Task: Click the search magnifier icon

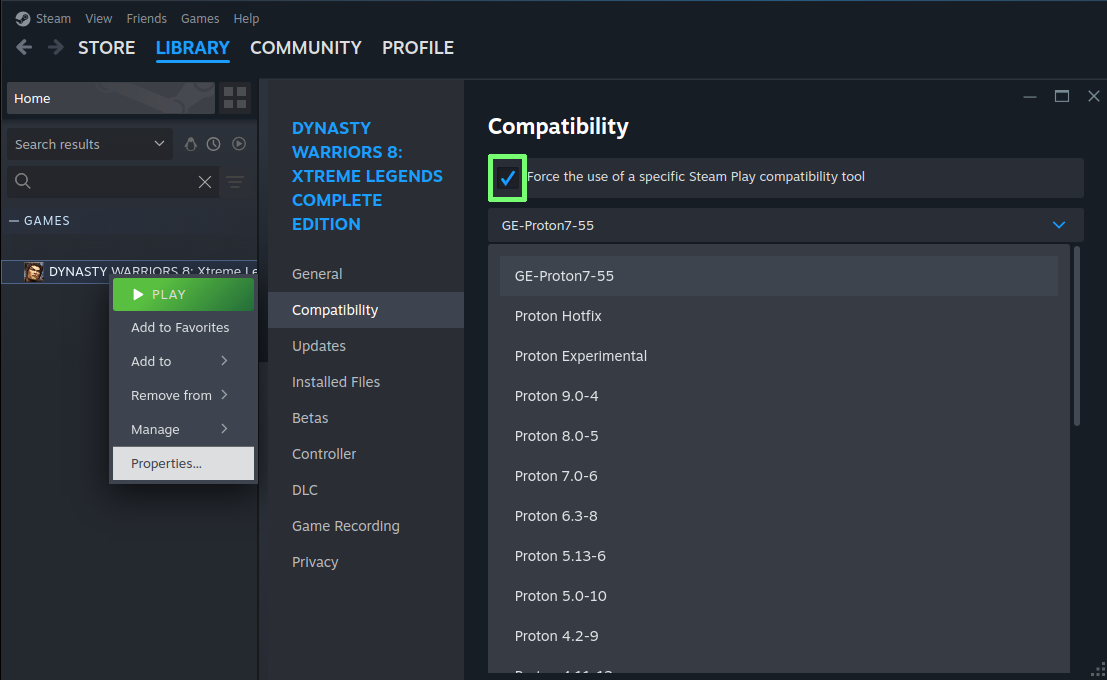Action: 23,181
